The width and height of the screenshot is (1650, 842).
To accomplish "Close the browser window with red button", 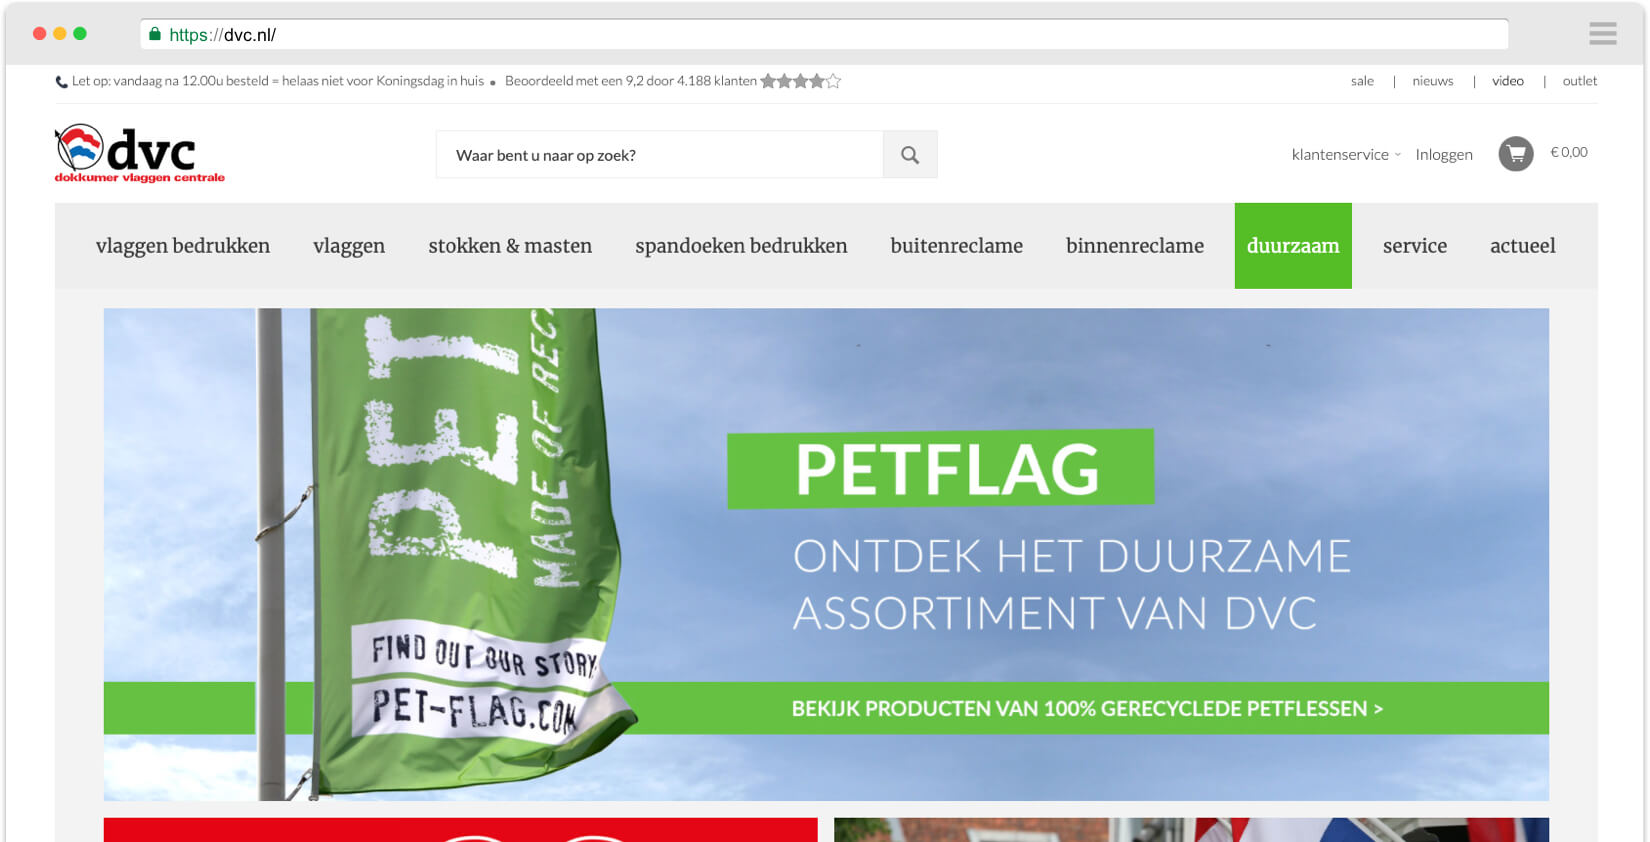I will coord(40,33).
